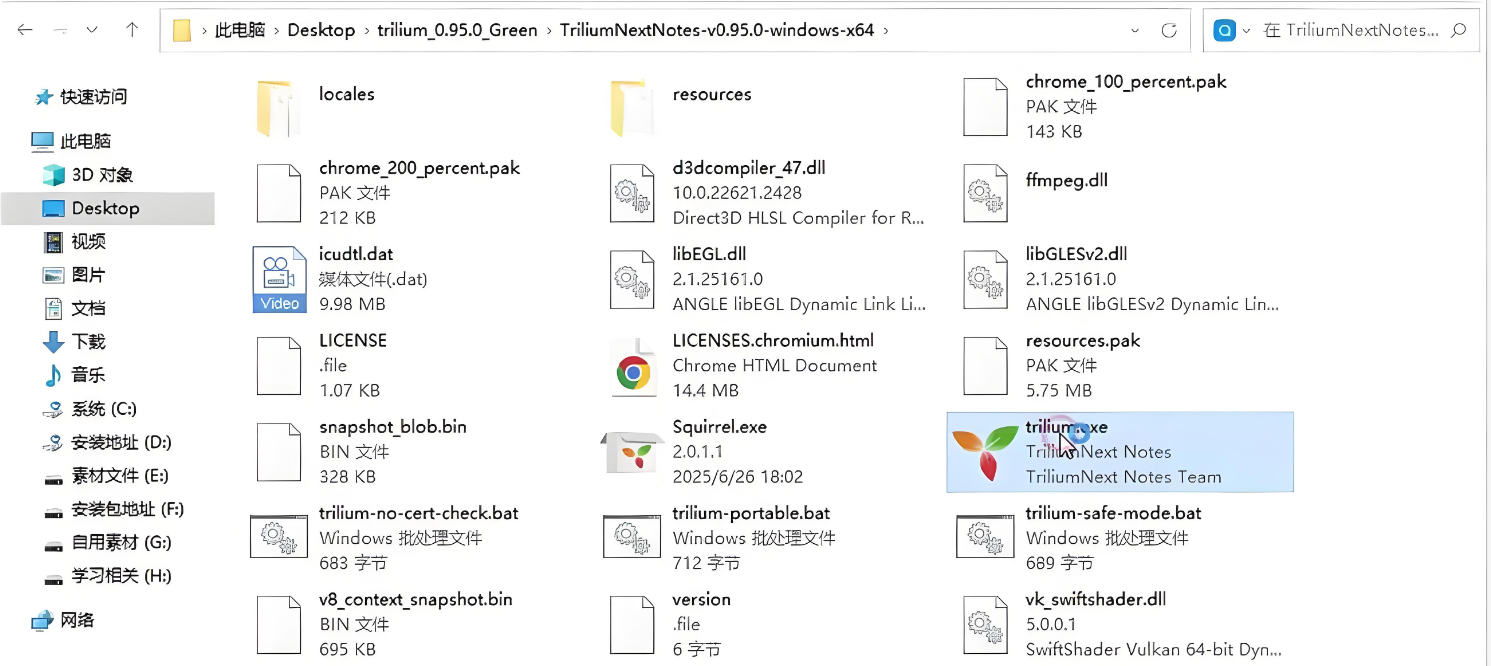Viewport: 1491px width, 666px height.
Task: Click the search box for TriliumNextNotes
Action: (1343, 30)
